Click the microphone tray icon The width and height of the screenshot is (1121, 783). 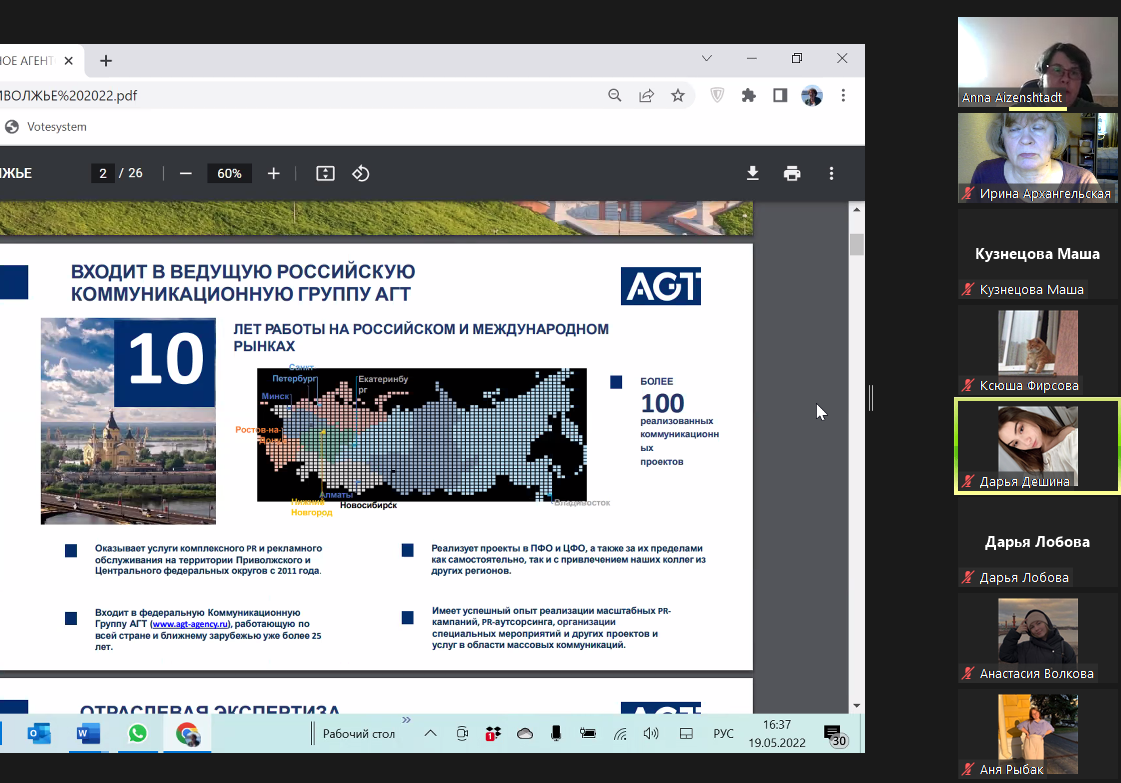[555, 734]
